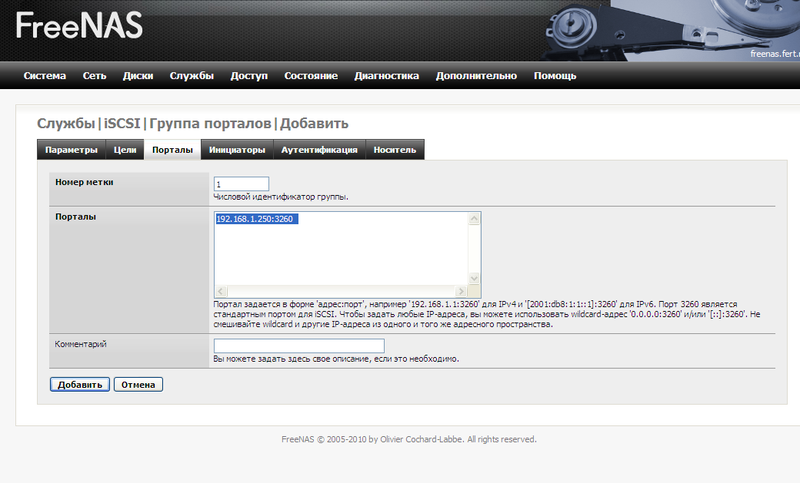Open the Службы menu
Viewport: 800px width, 483px height.
click(x=191, y=75)
